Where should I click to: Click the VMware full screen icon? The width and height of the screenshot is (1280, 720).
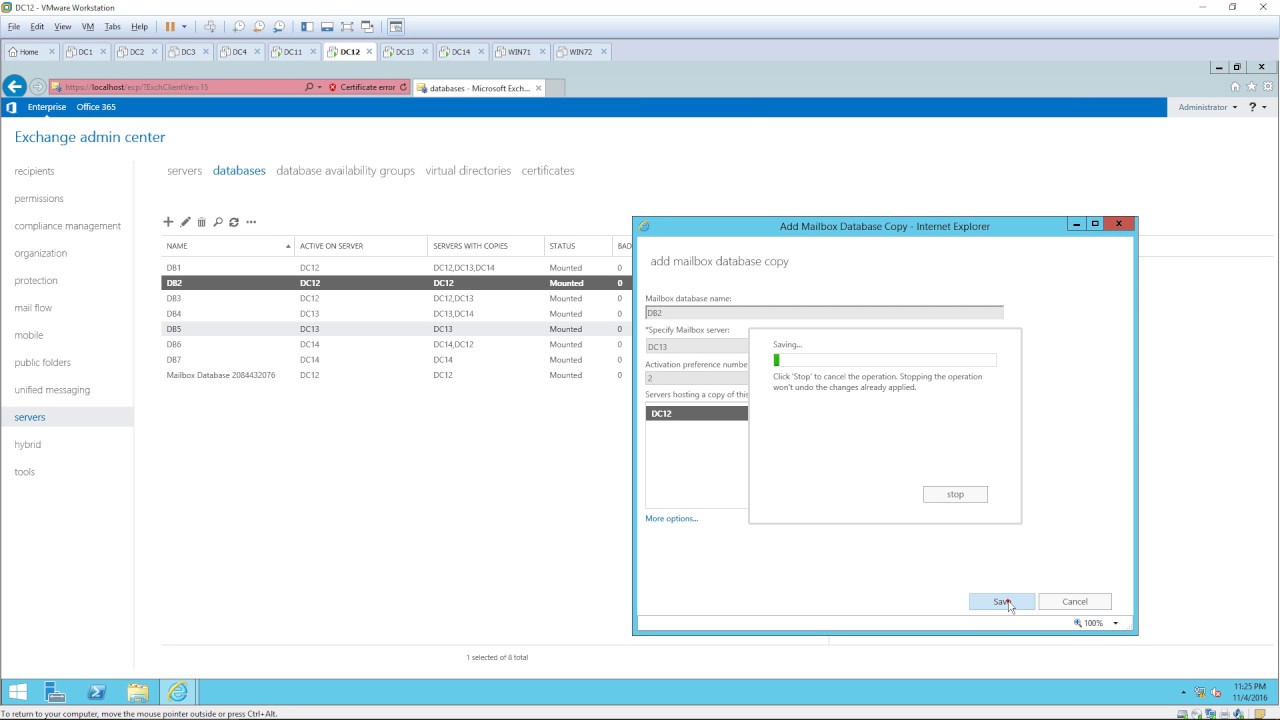347,26
